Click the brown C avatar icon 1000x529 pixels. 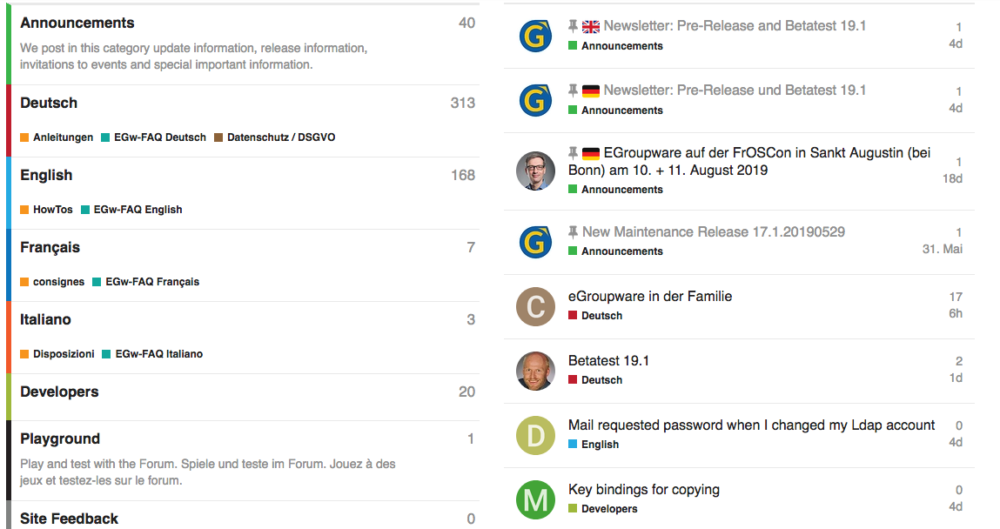536,306
